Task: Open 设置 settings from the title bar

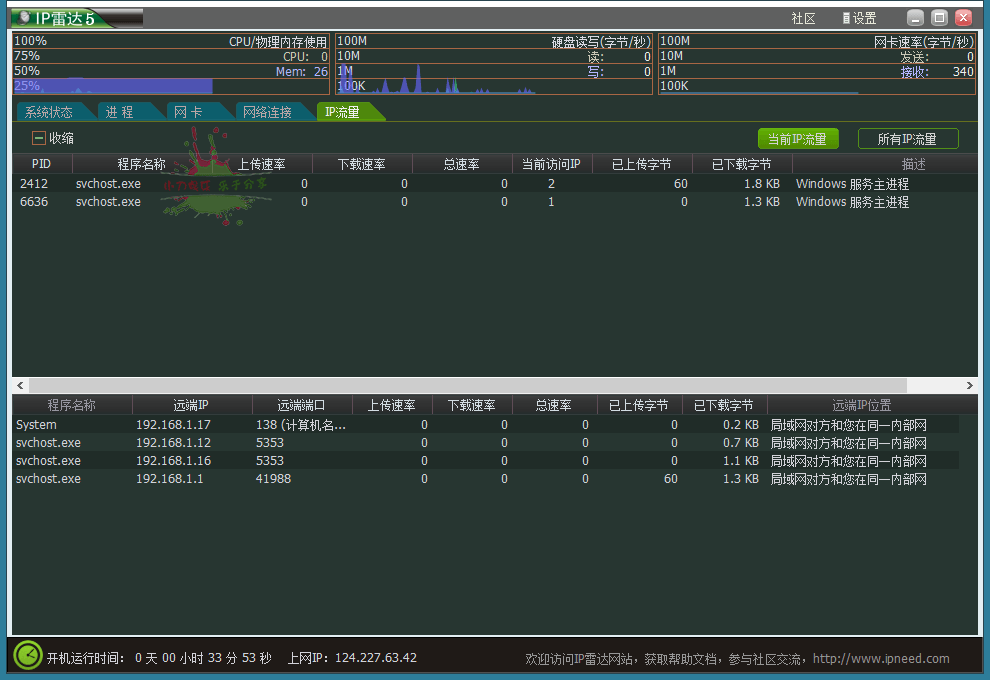Action: click(x=859, y=18)
